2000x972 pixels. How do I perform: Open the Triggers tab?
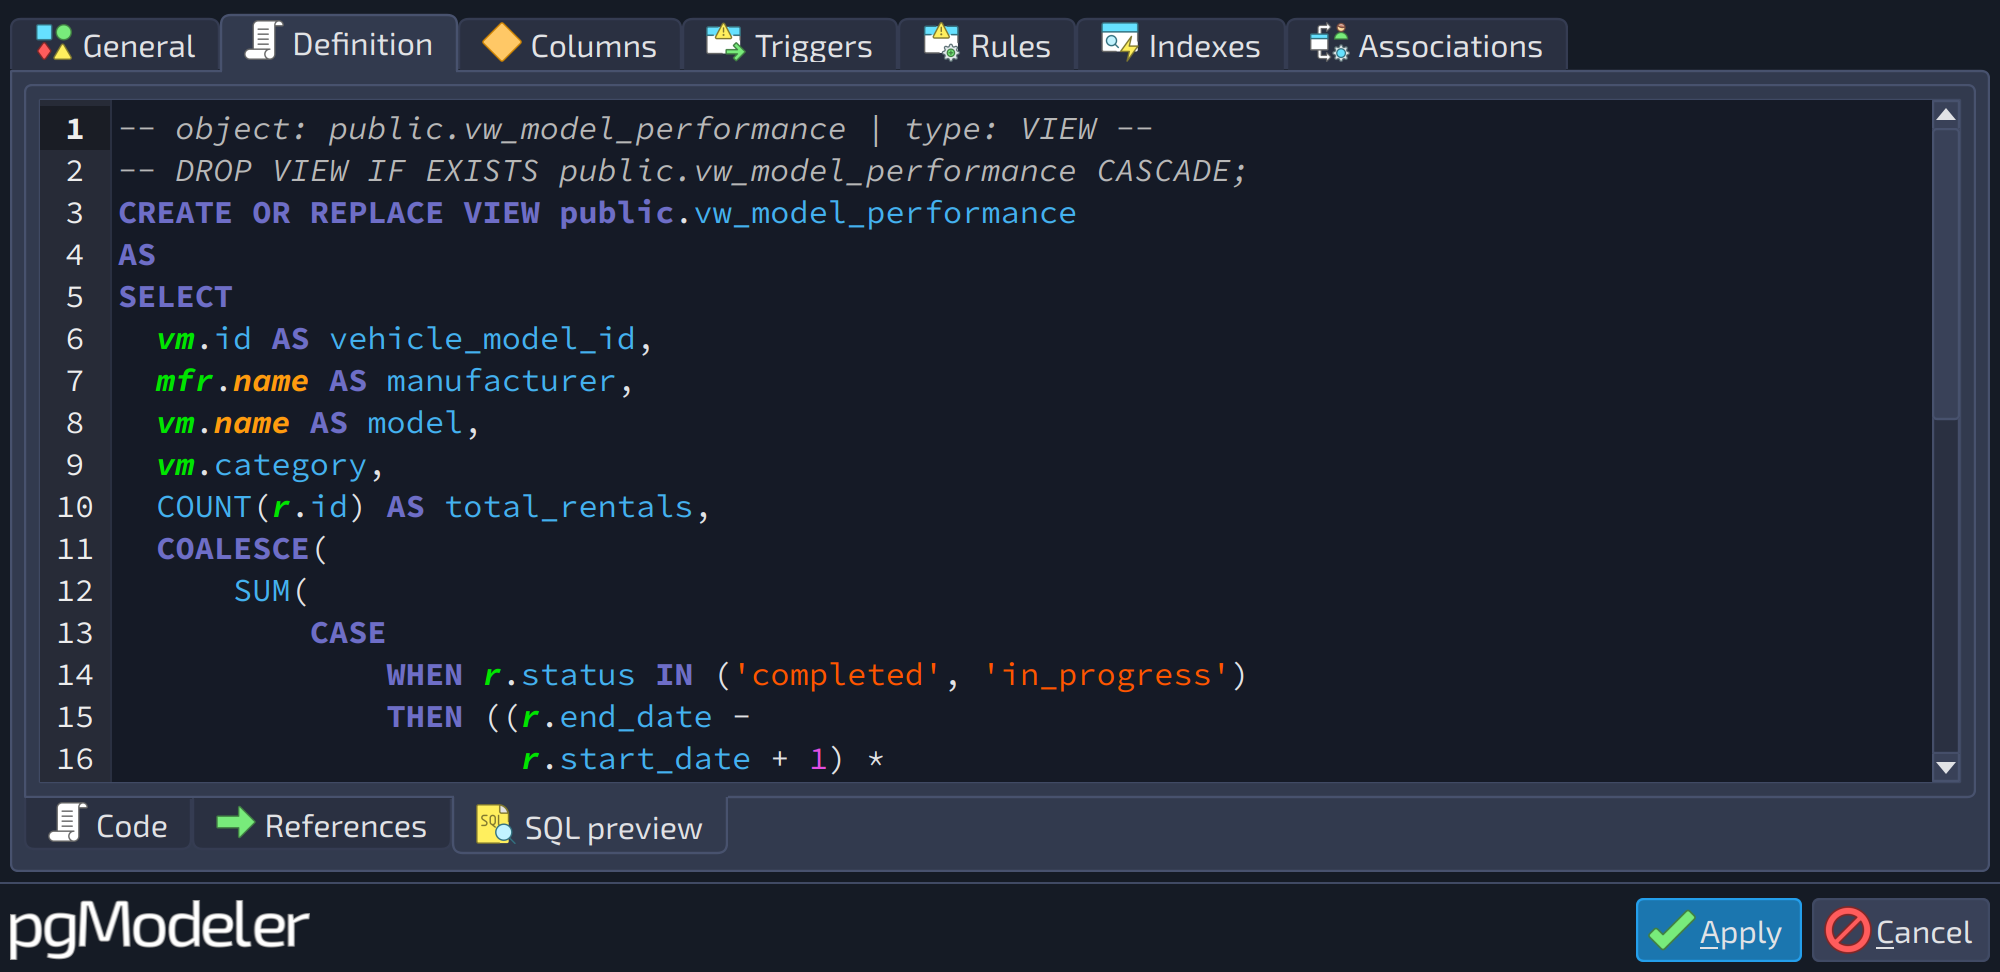pyautogui.click(x=790, y=45)
